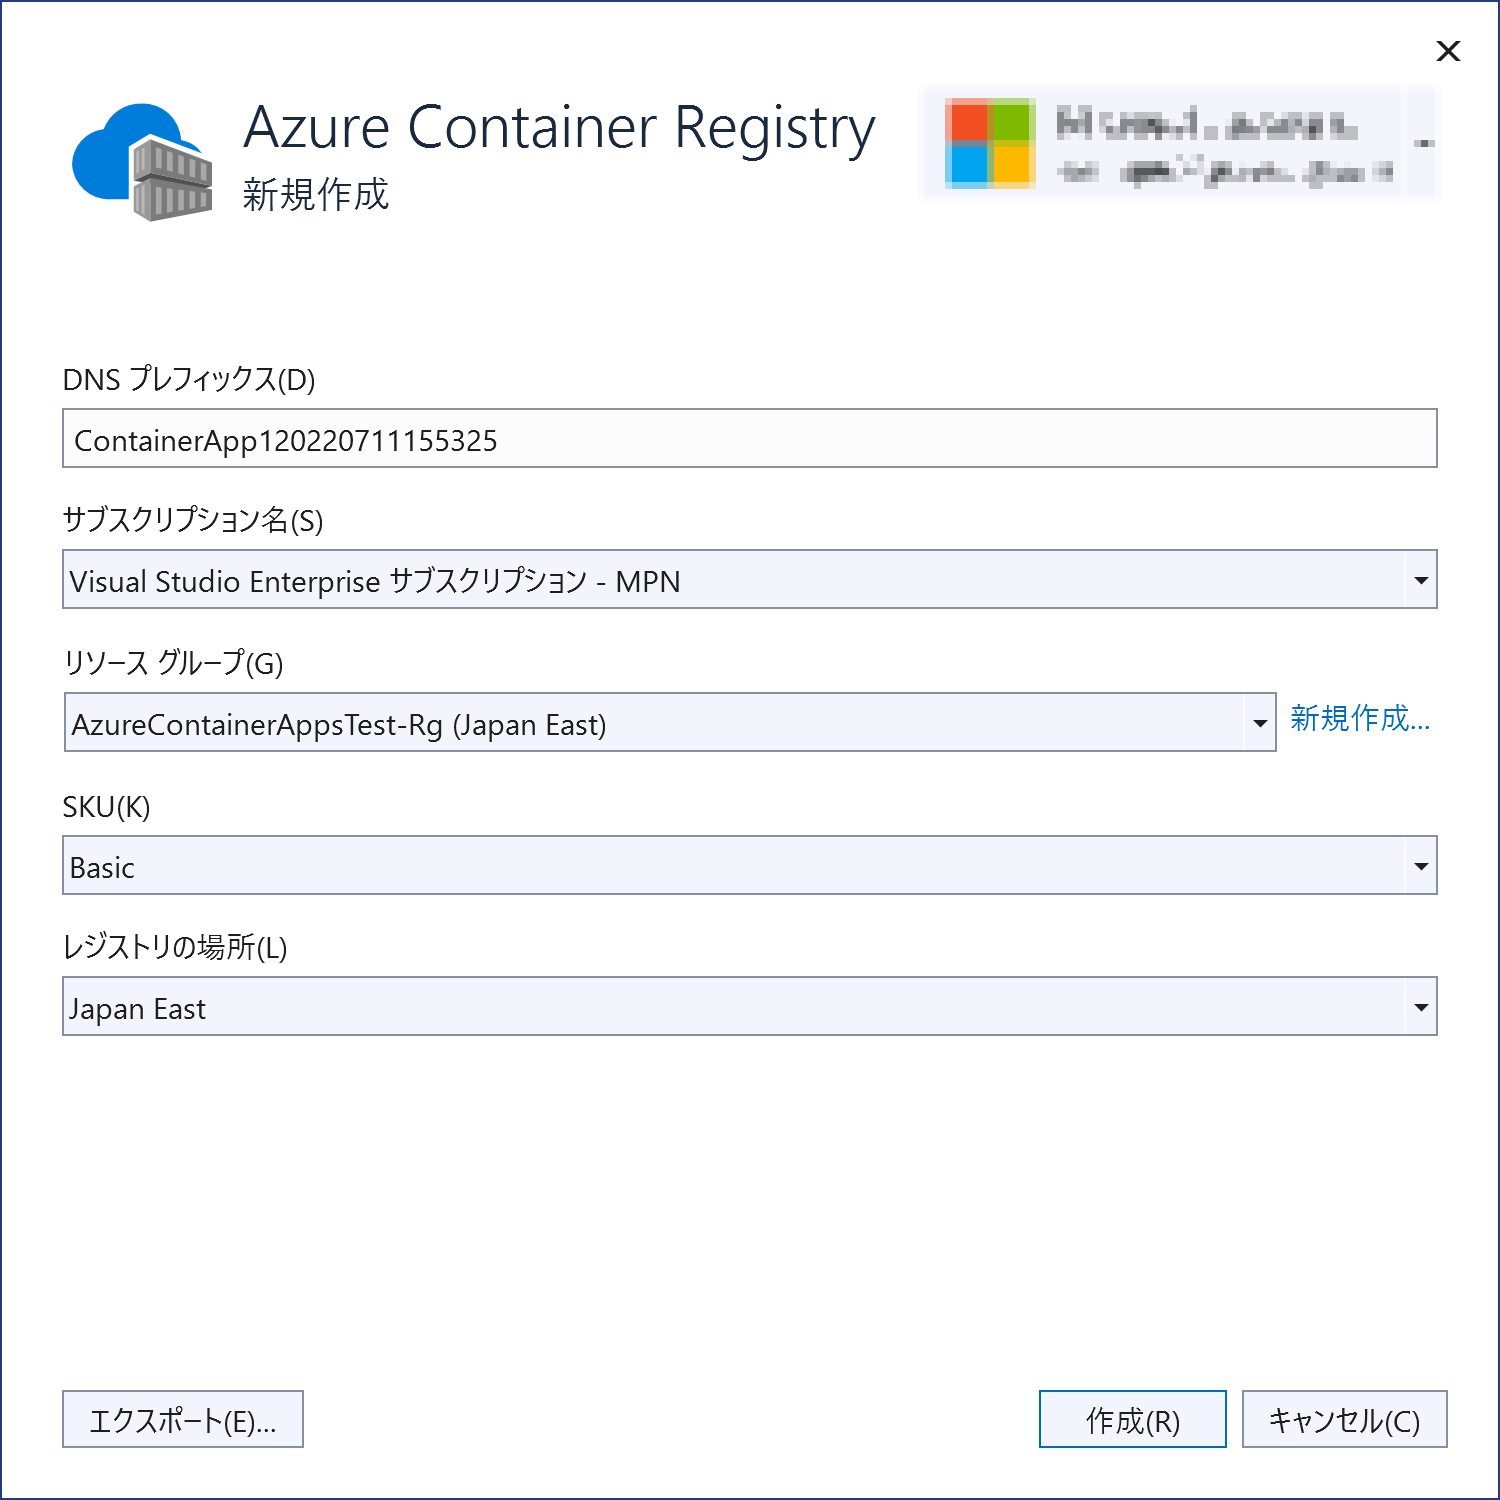This screenshot has width=1500, height=1500.
Task: Select the Visual Studio Enterprise subscription combo box
Action: 750,579
